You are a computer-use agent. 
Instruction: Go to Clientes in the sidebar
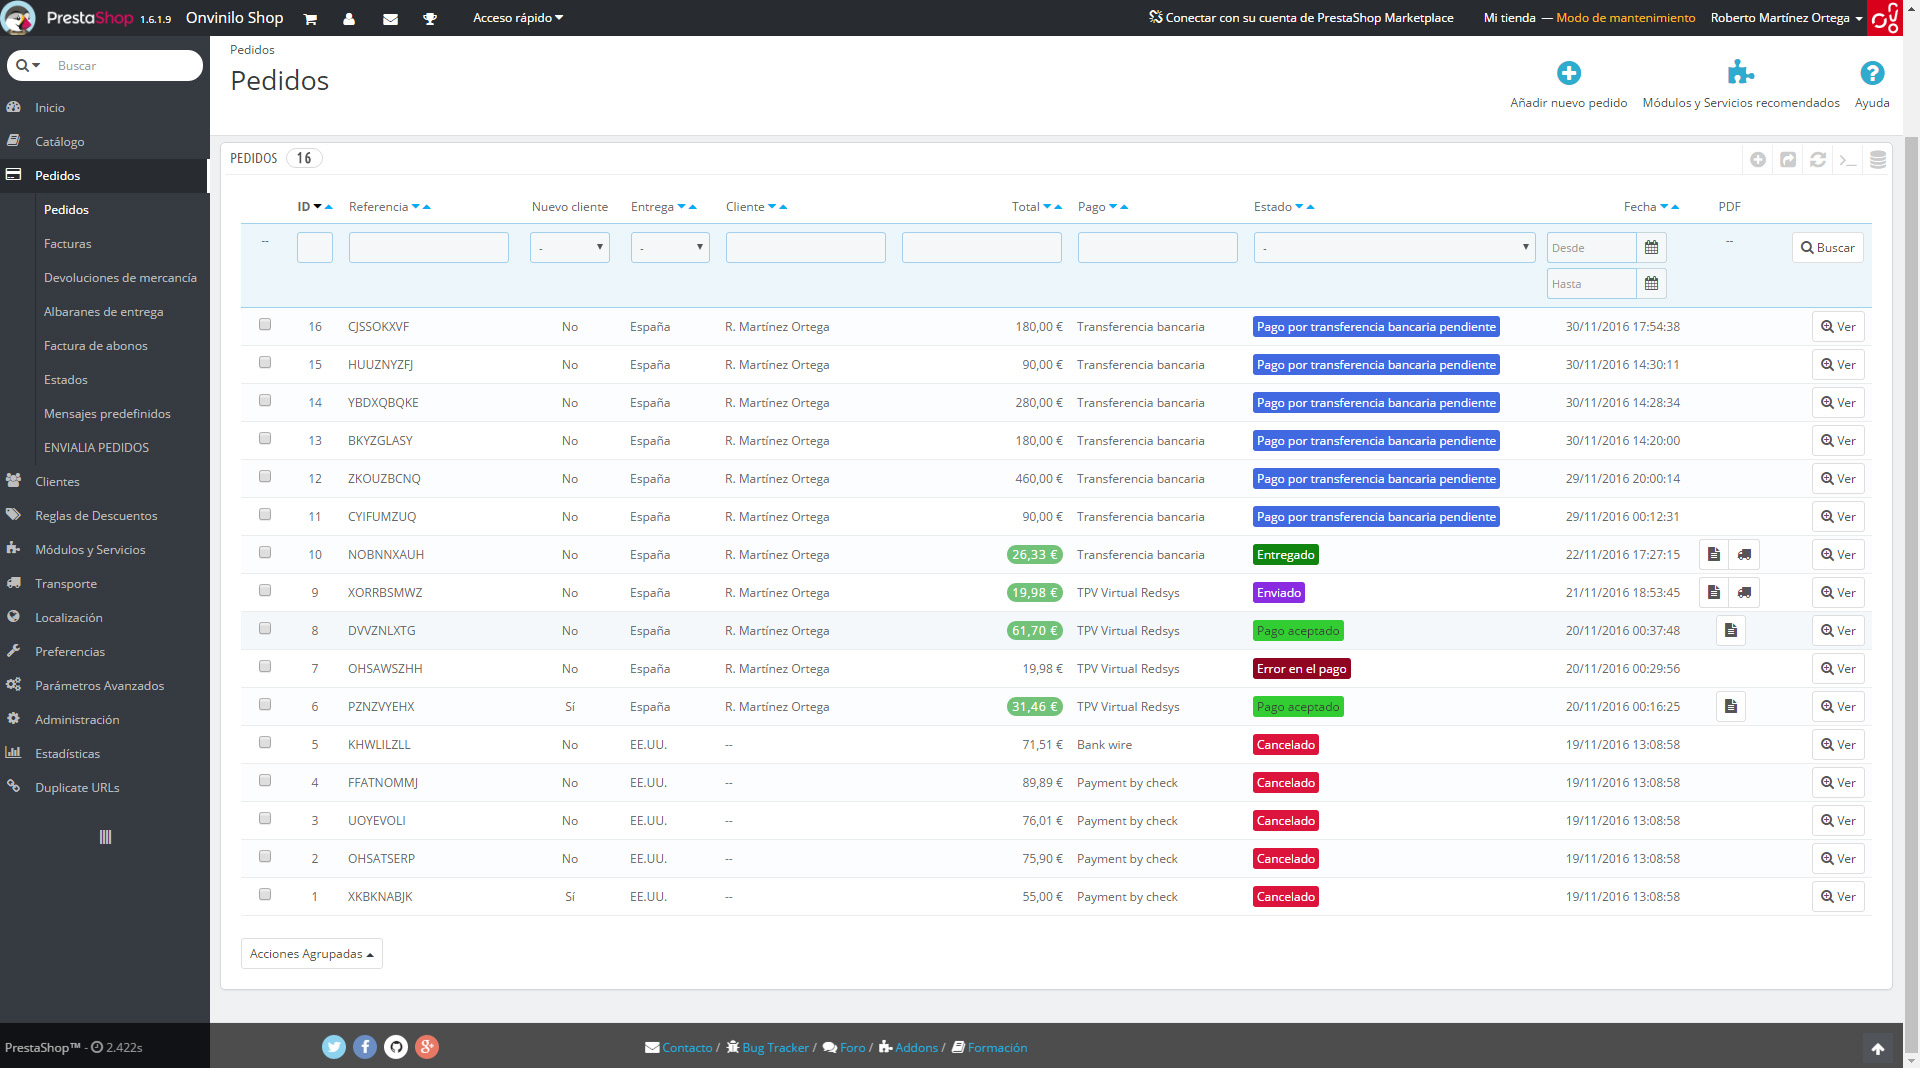pyautogui.click(x=57, y=482)
